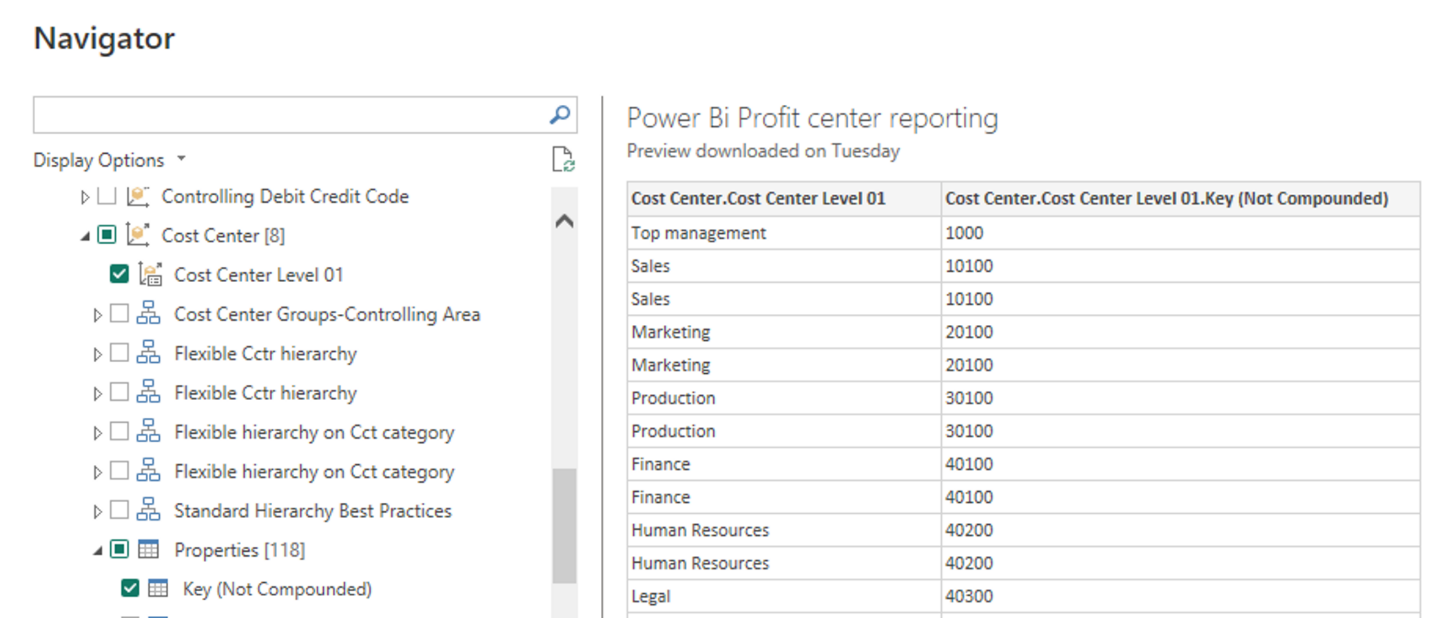Click the Key (Not Compounded) column header
Image resolution: width=1440 pixels, height=618 pixels.
click(1180, 199)
